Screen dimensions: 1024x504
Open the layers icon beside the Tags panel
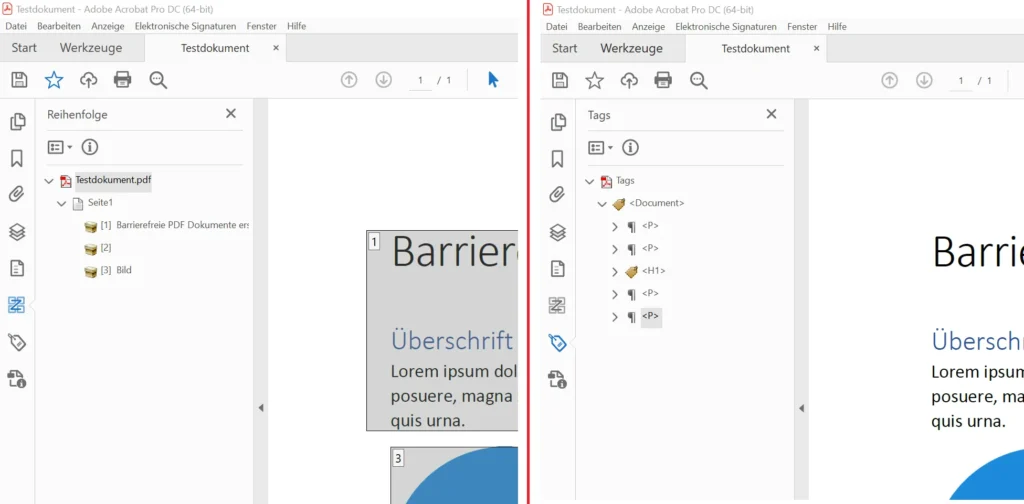558,232
